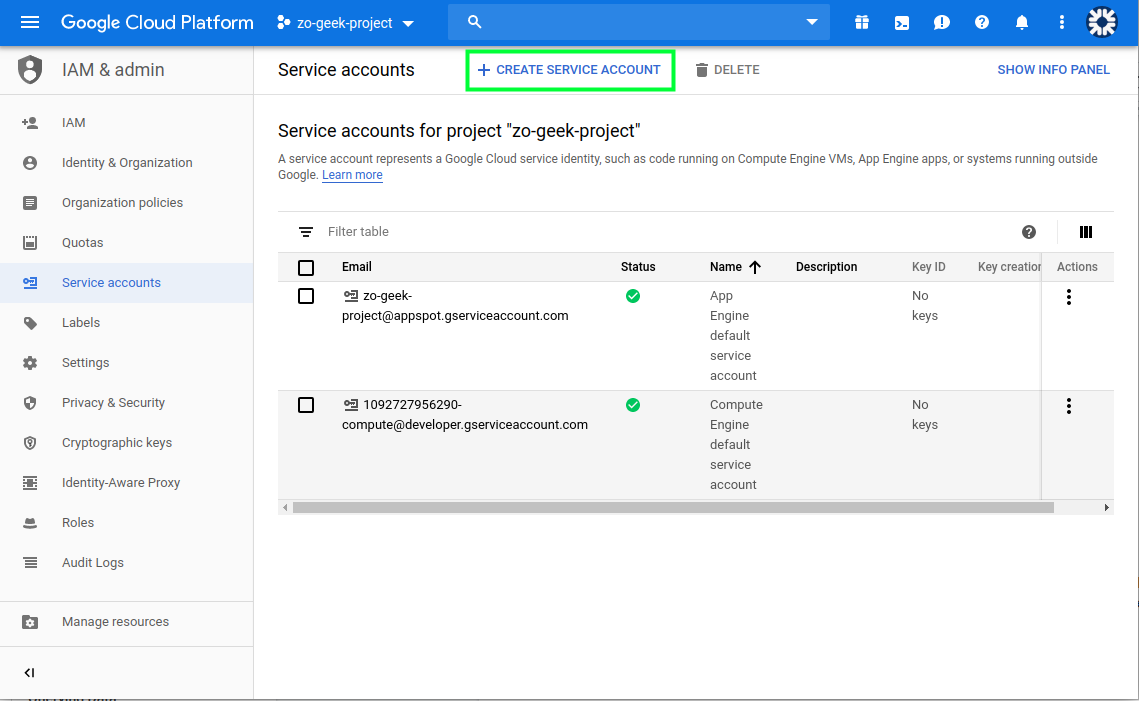
Task: Click the Cryptographic keys shield icon
Action: [x=30, y=442]
